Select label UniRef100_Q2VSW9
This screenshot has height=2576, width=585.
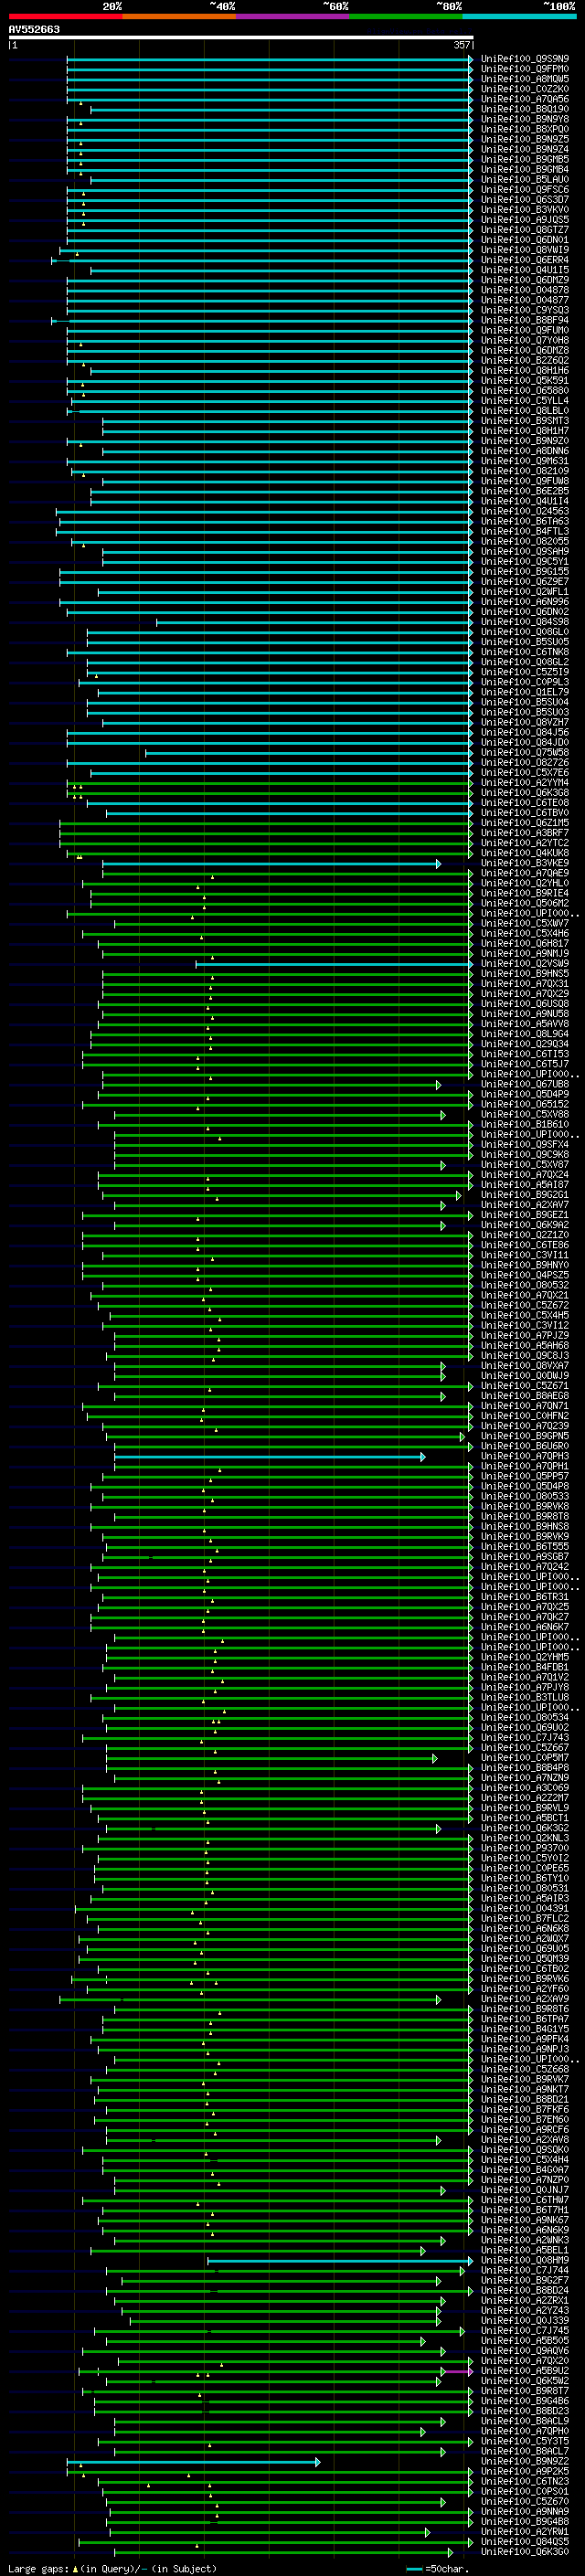tap(525, 963)
